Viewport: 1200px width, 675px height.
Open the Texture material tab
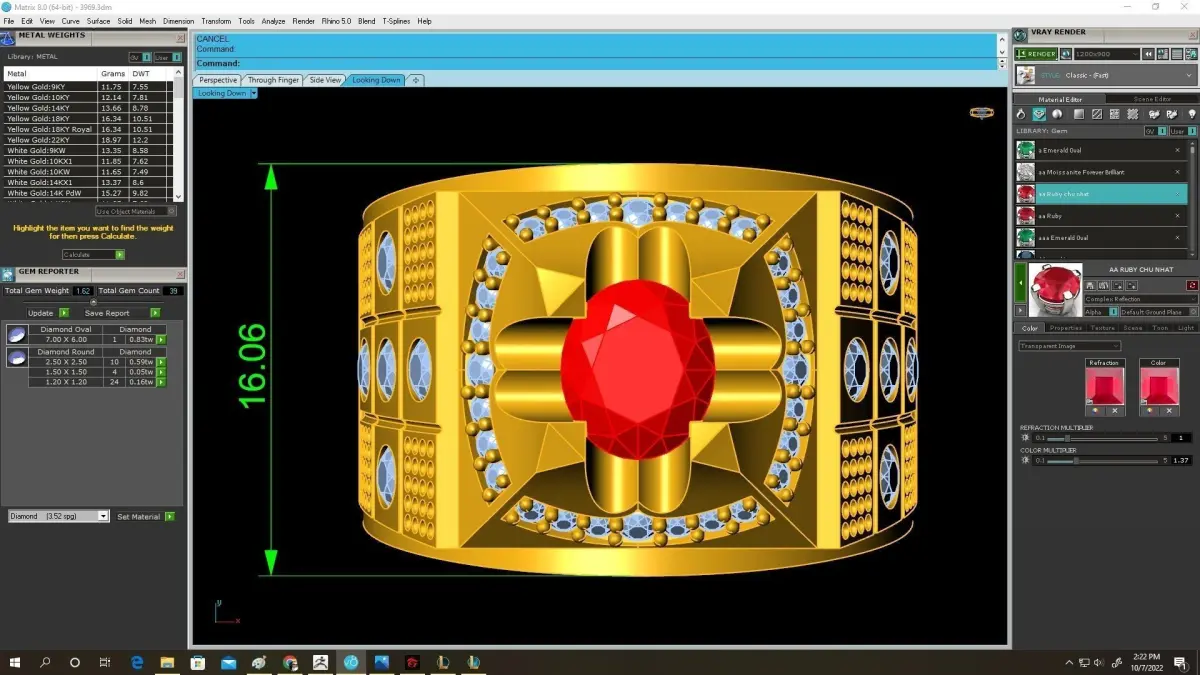1102,328
